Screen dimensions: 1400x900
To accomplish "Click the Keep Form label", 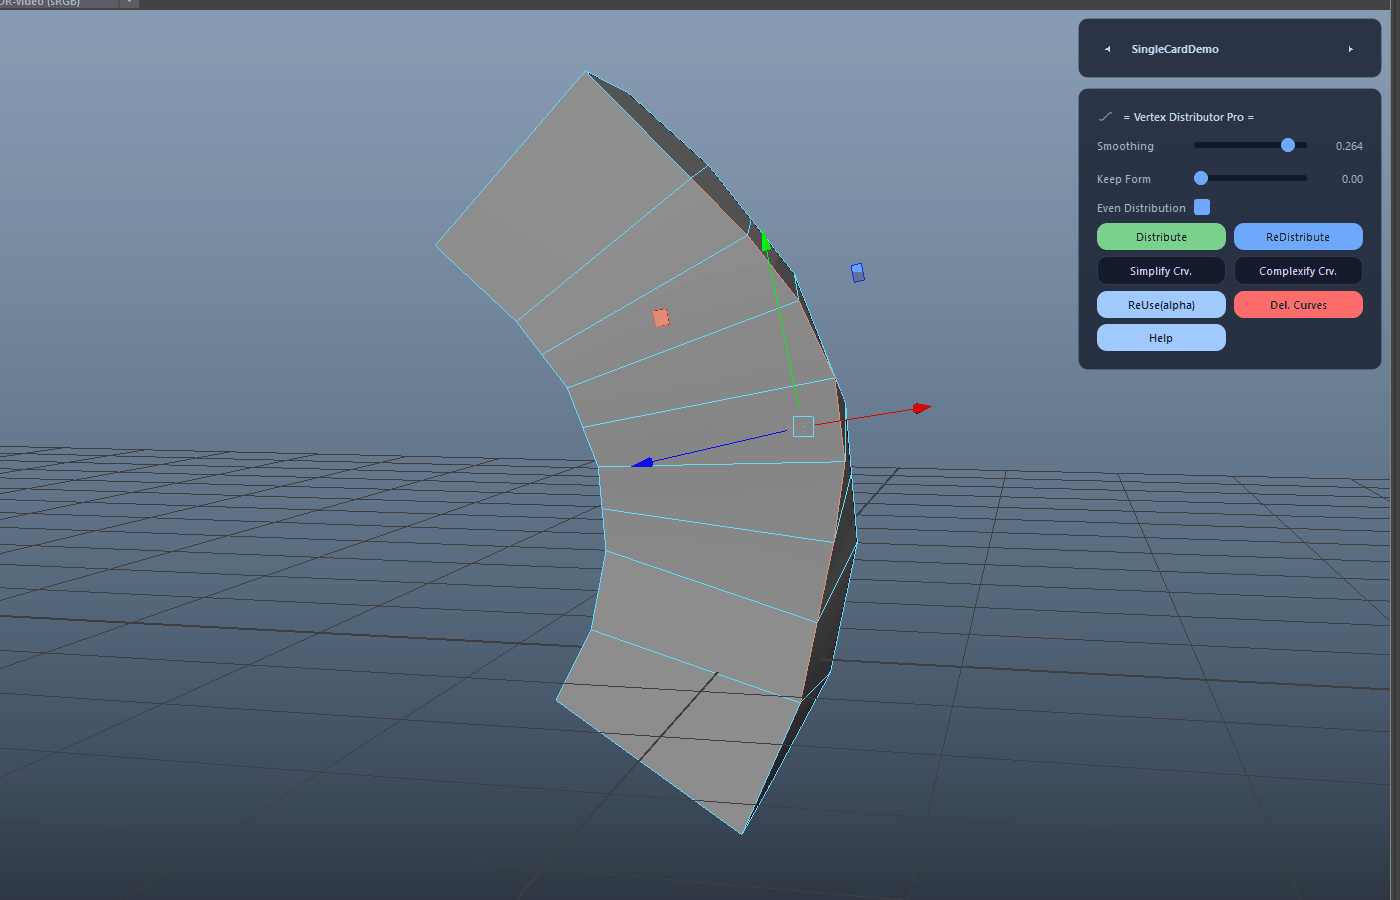I will pos(1123,179).
